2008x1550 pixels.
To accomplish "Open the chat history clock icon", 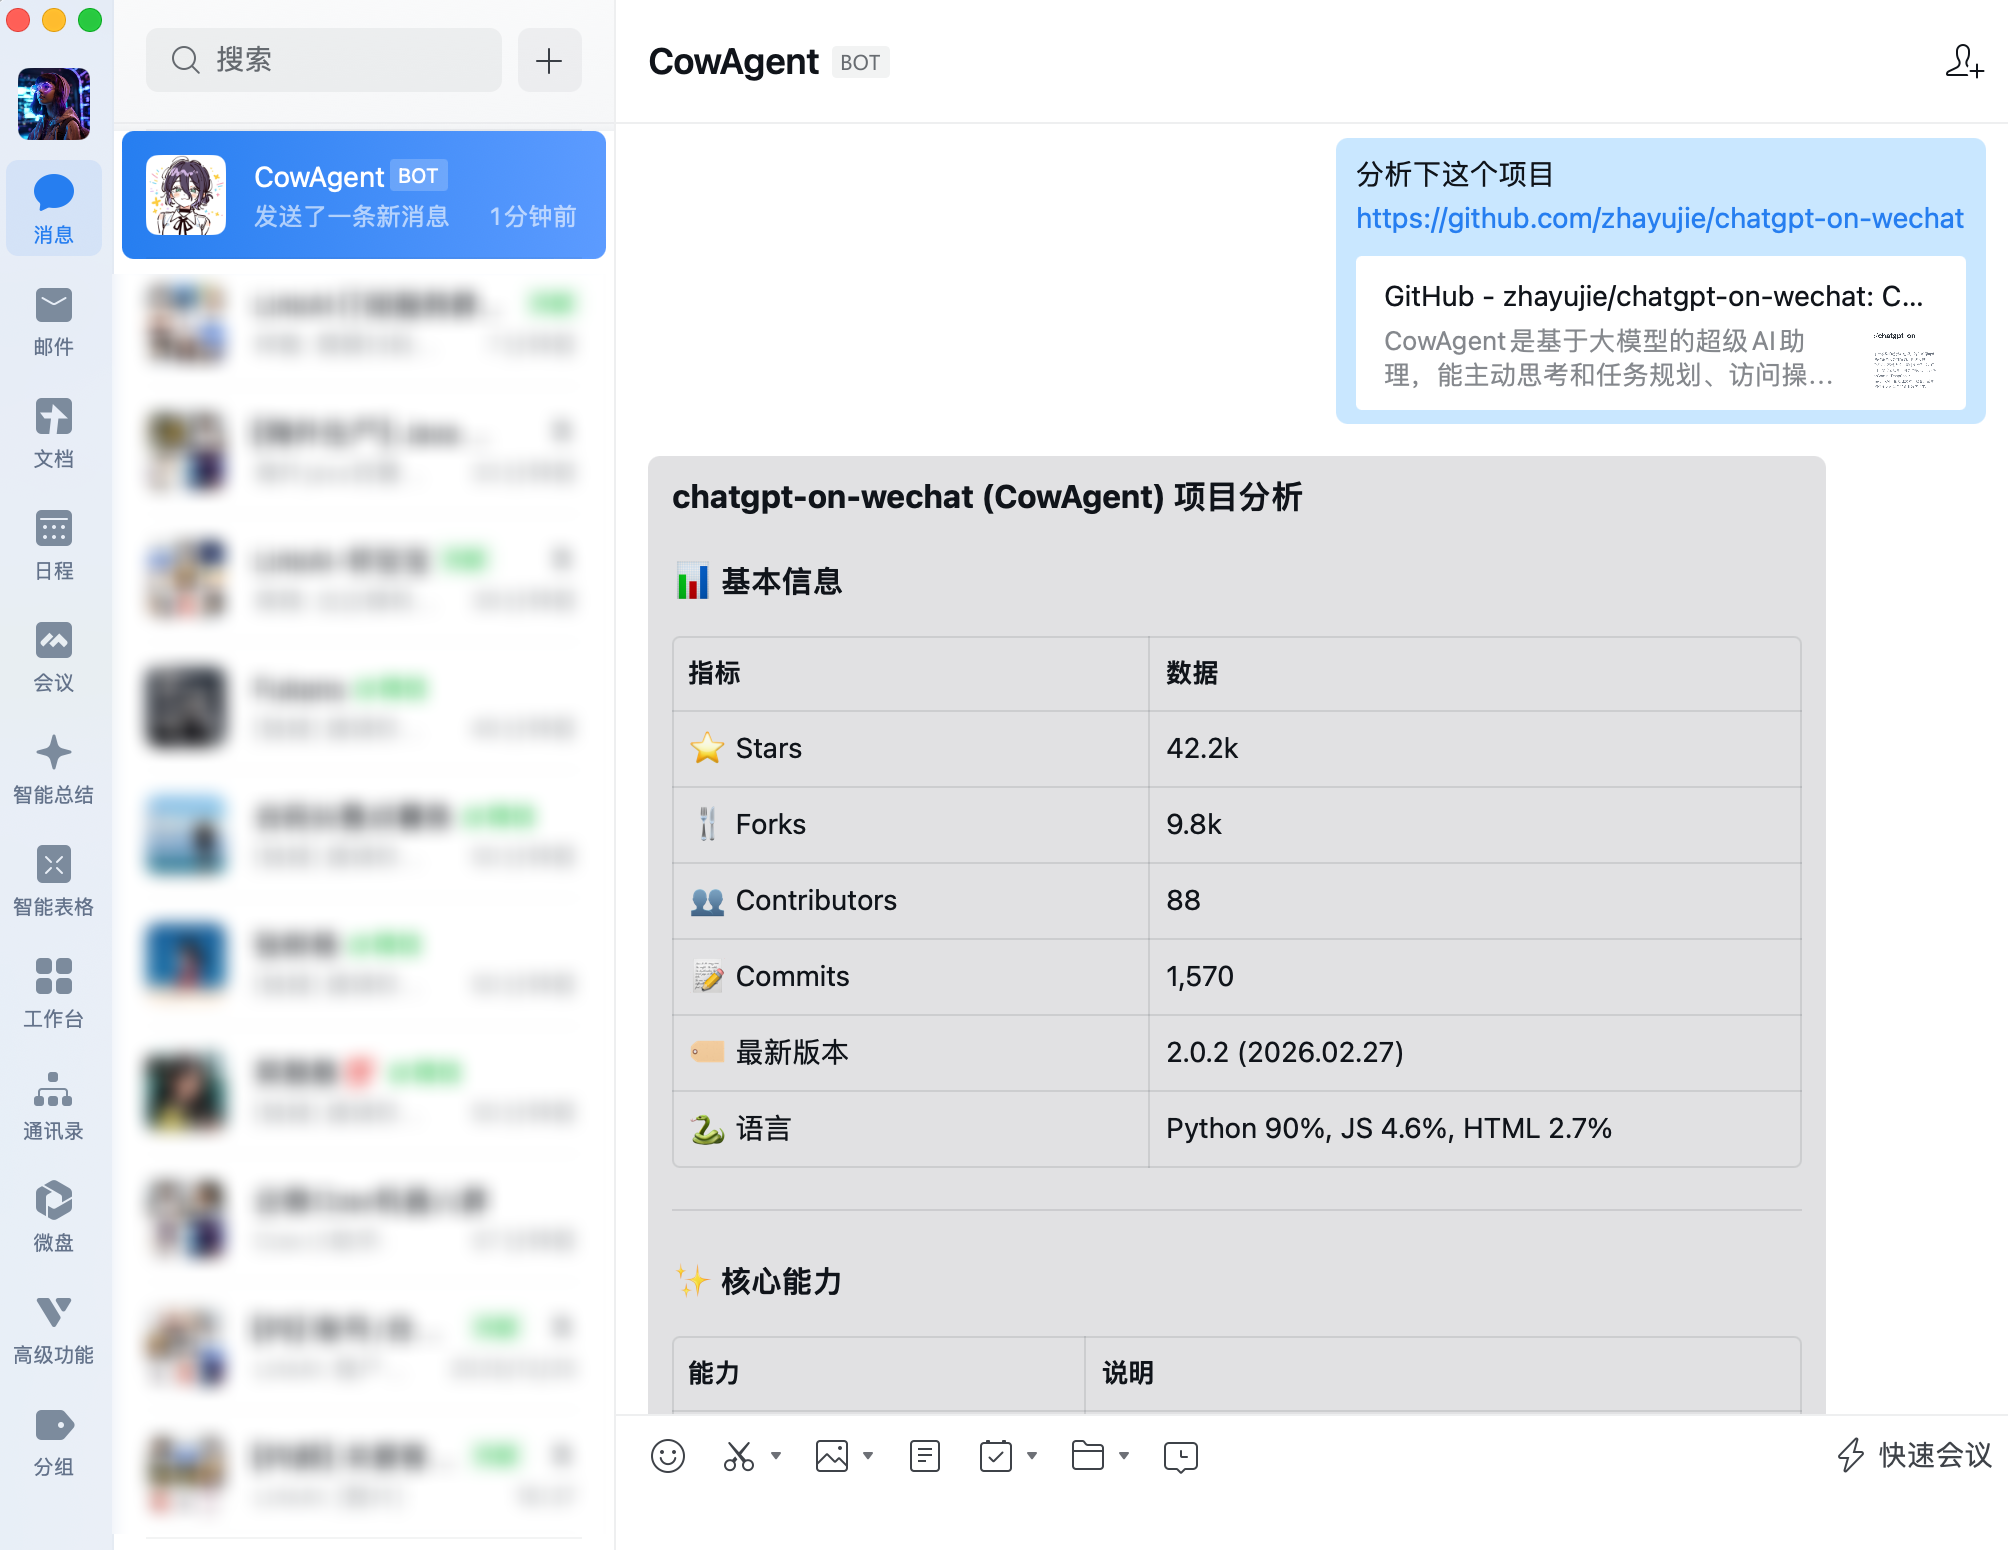I will [x=1181, y=1456].
